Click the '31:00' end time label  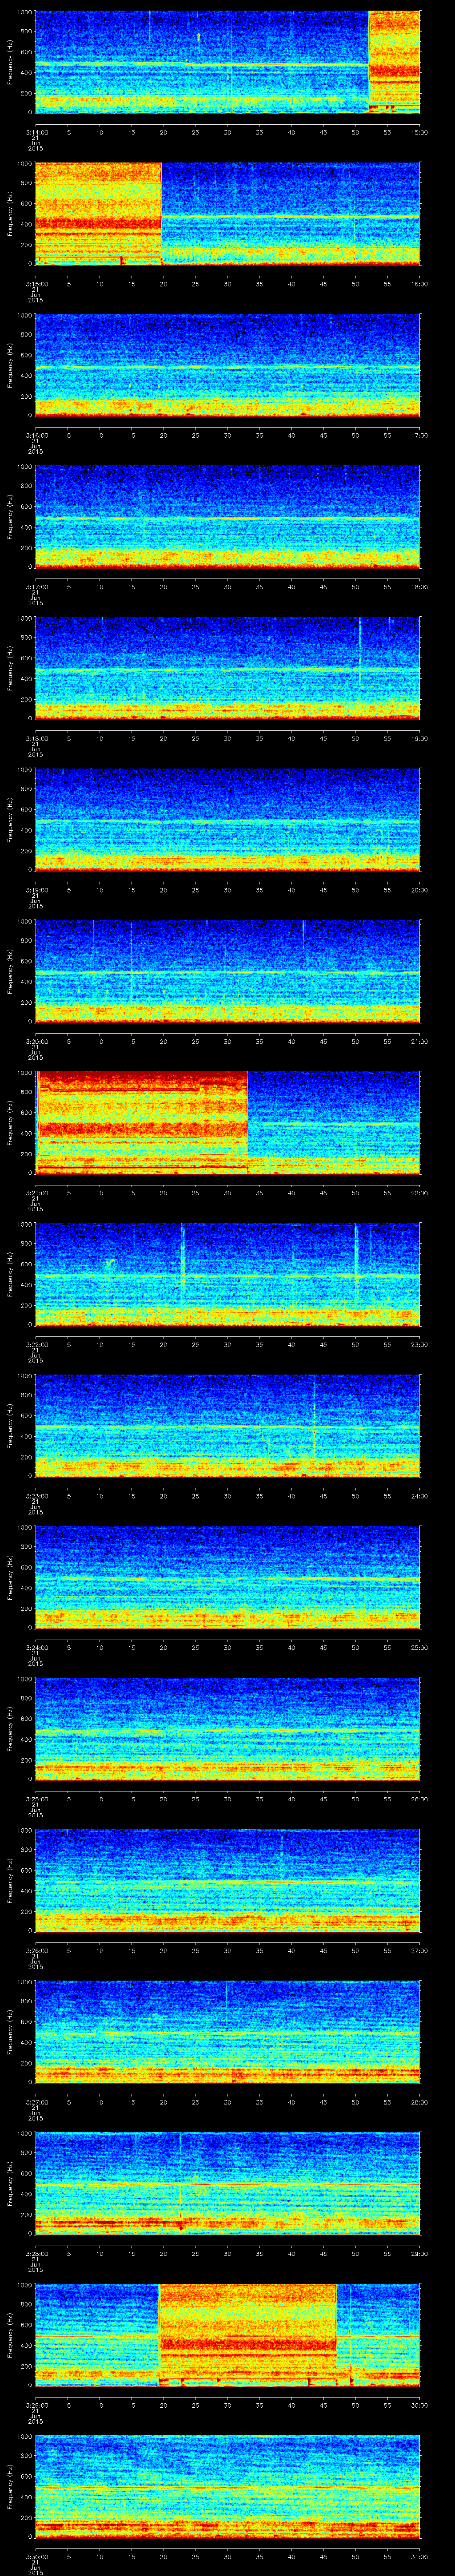[x=419, y=2556]
